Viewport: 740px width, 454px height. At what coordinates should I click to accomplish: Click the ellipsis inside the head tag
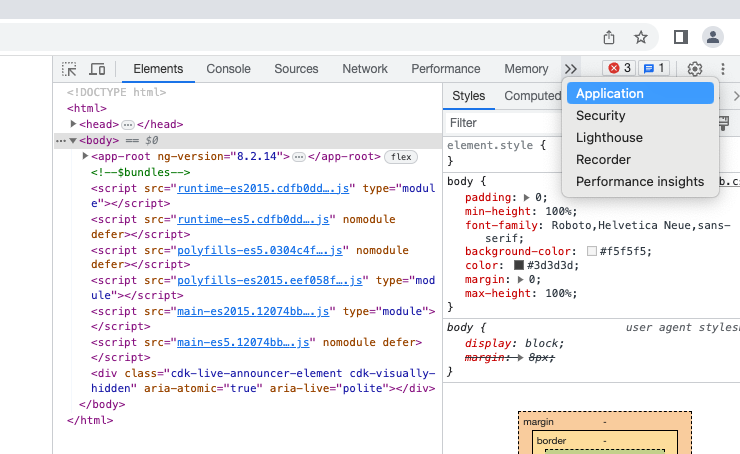pos(128,125)
